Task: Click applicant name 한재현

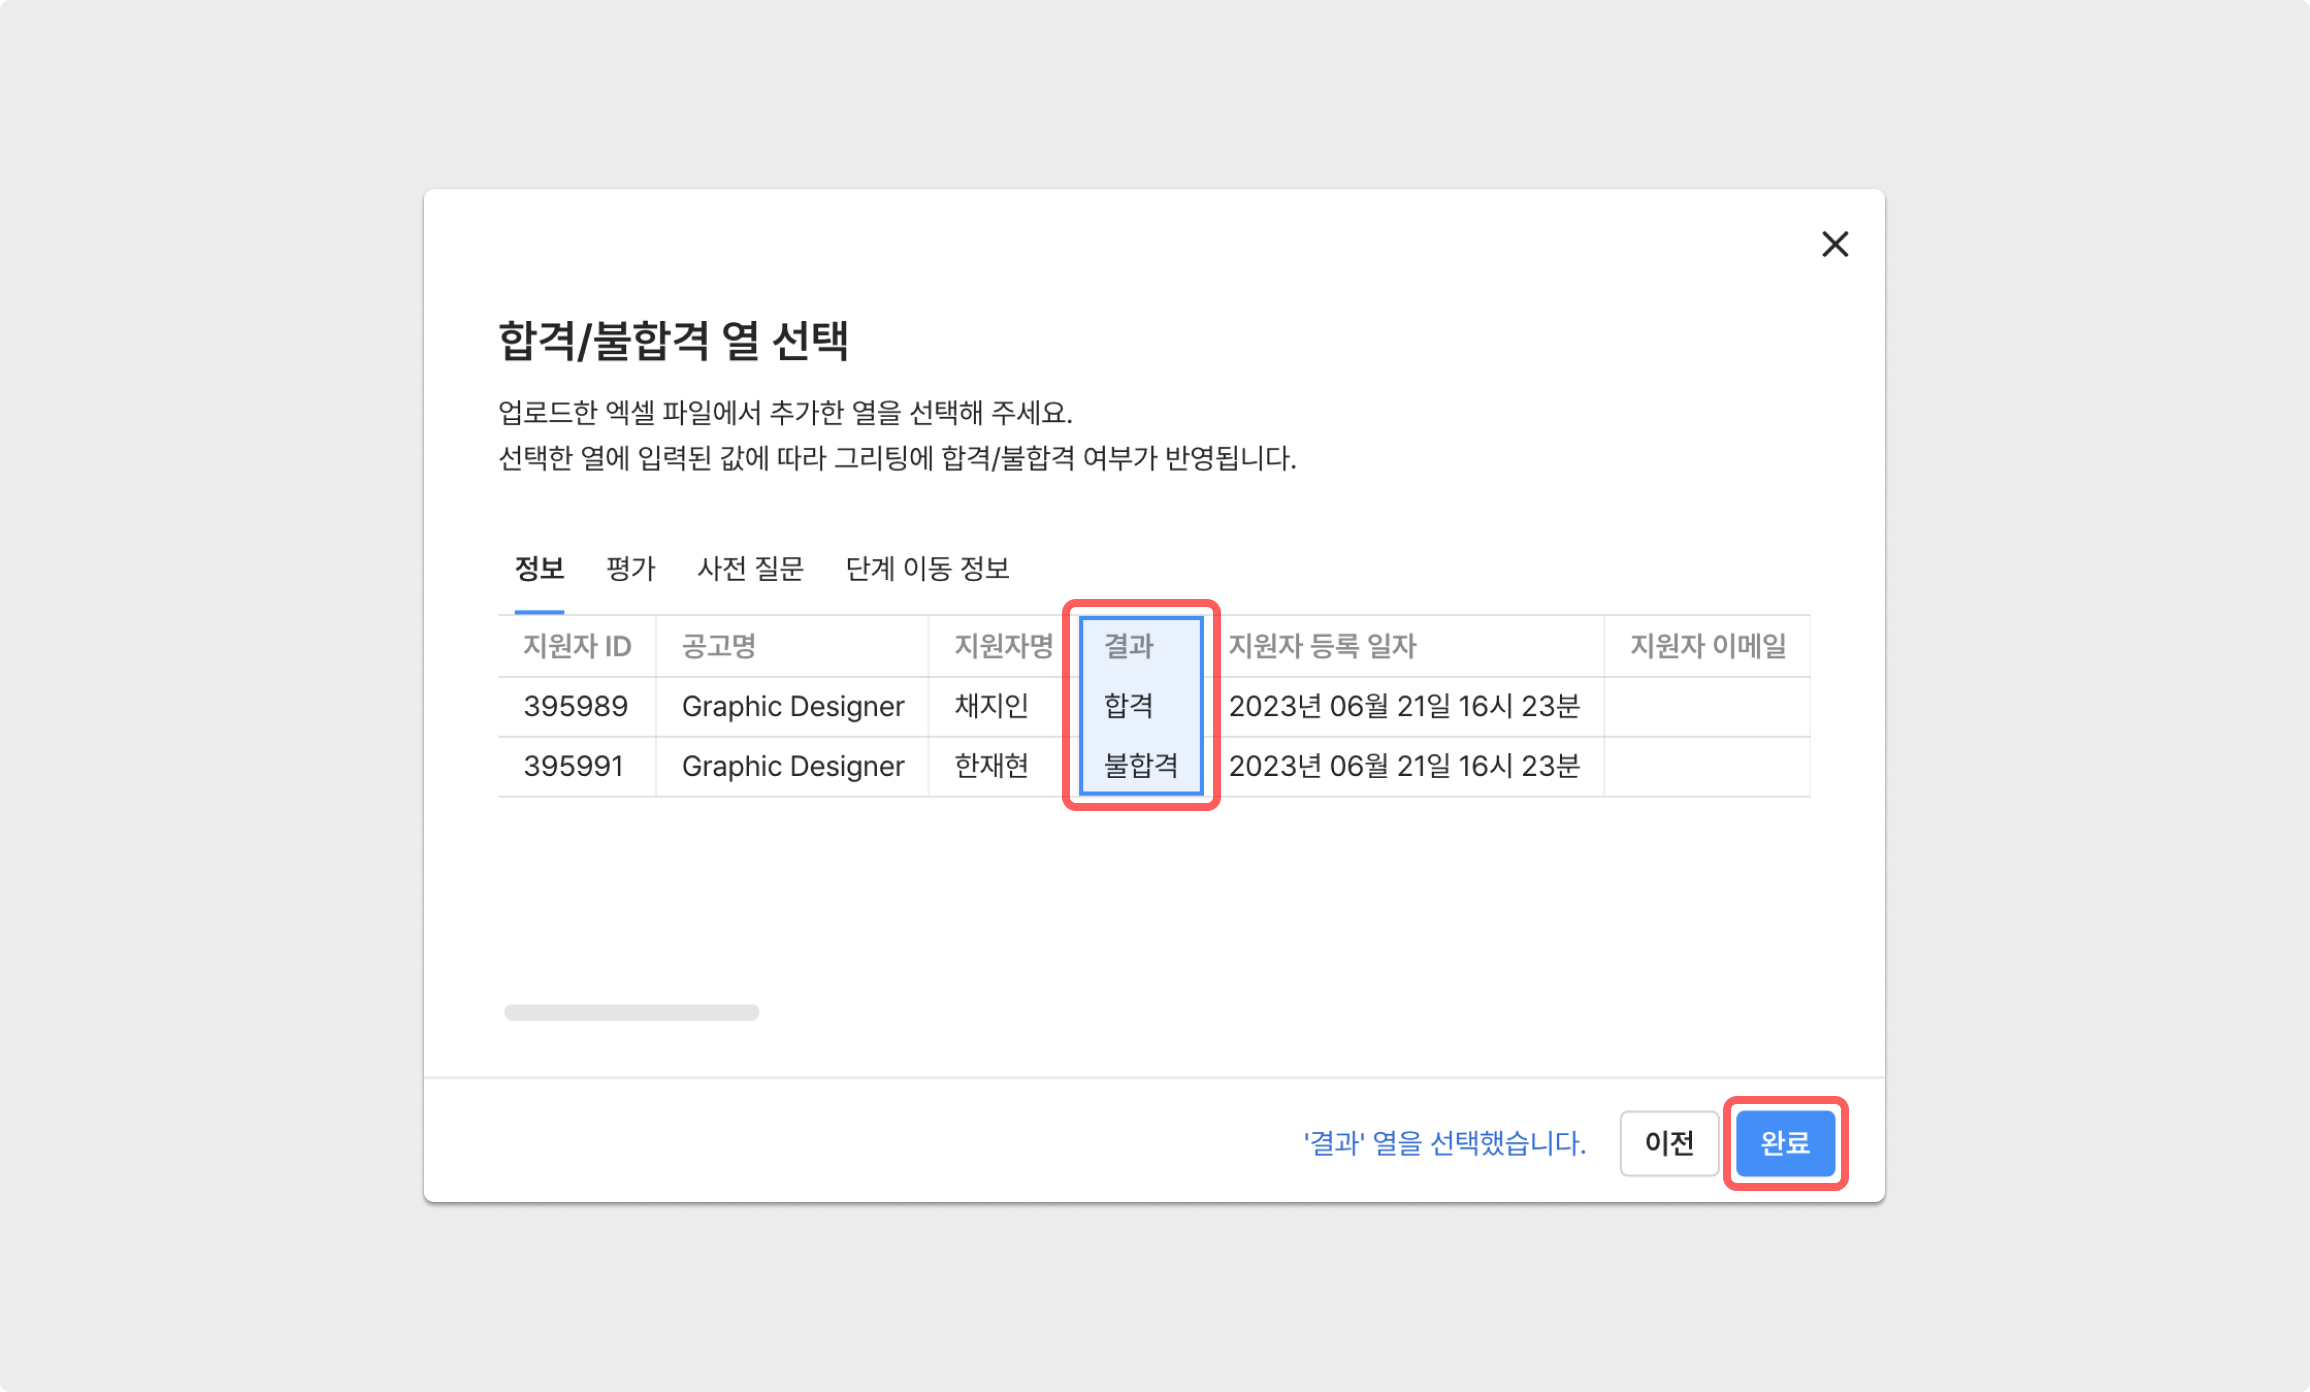Action: coord(991,767)
